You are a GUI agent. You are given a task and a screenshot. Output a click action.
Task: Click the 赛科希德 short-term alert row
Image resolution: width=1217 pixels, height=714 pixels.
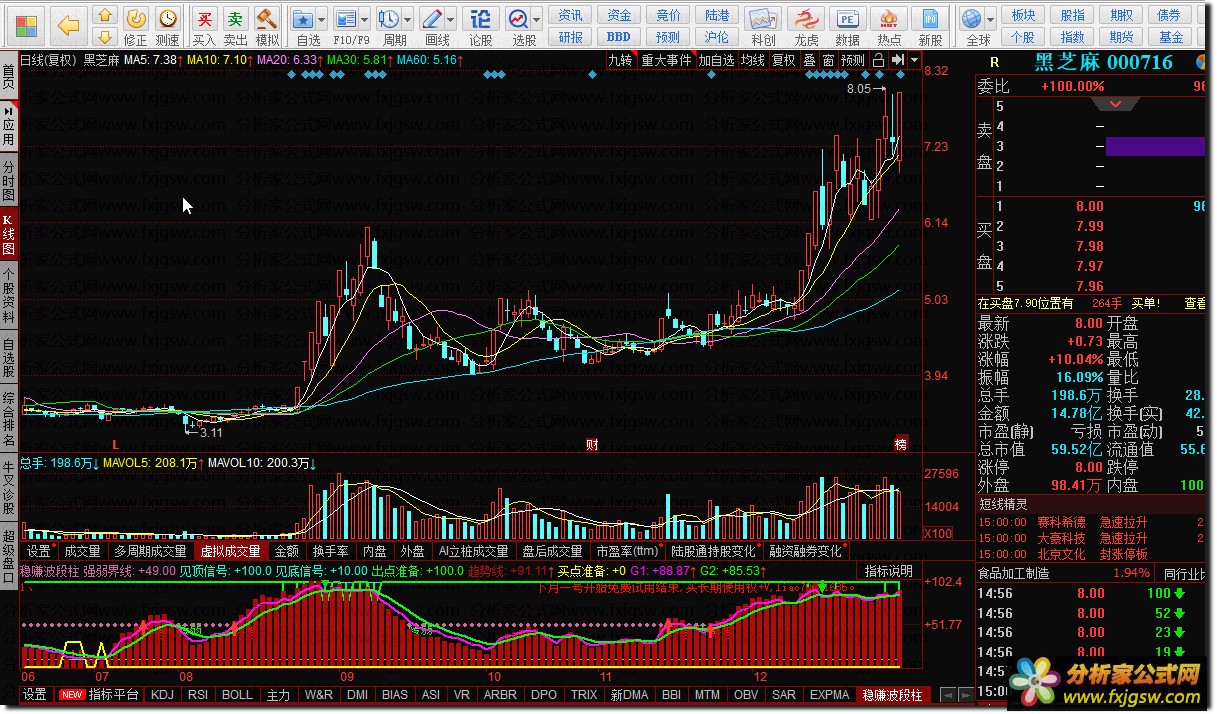coord(1092,522)
